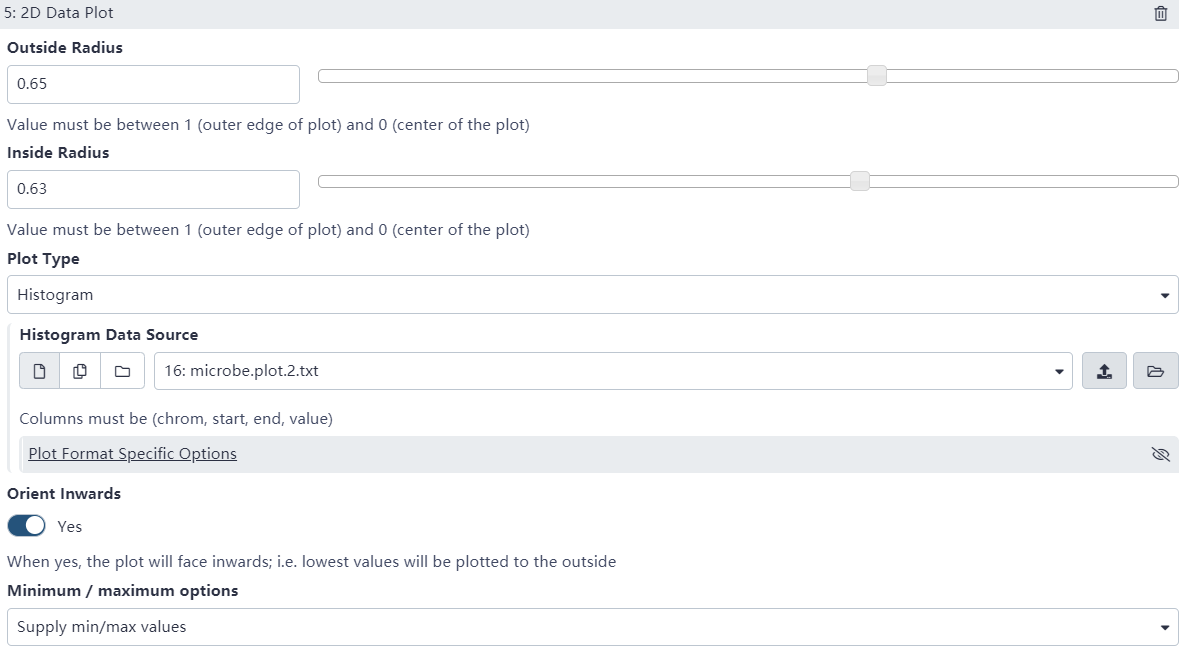Click the Yes label beside Orient Inwards
The height and width of the screenshot is (650, 1188).
pos(70,526)
